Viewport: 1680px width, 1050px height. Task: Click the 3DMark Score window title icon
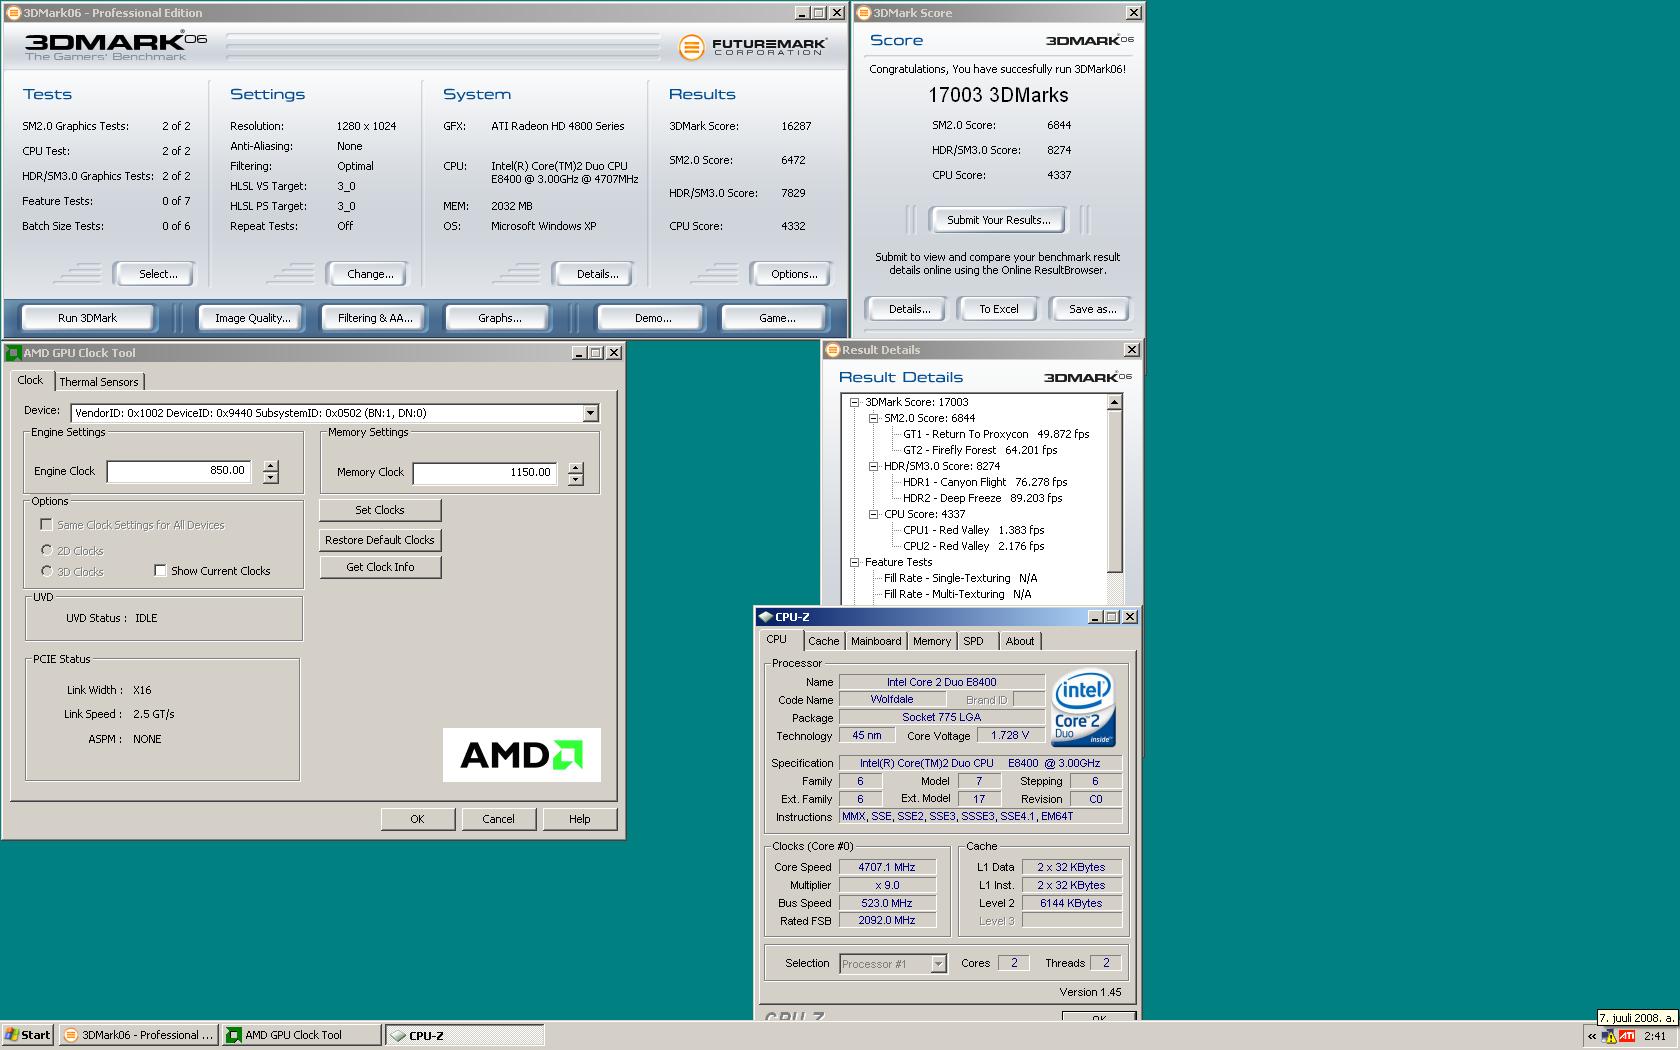click(864, 13)
